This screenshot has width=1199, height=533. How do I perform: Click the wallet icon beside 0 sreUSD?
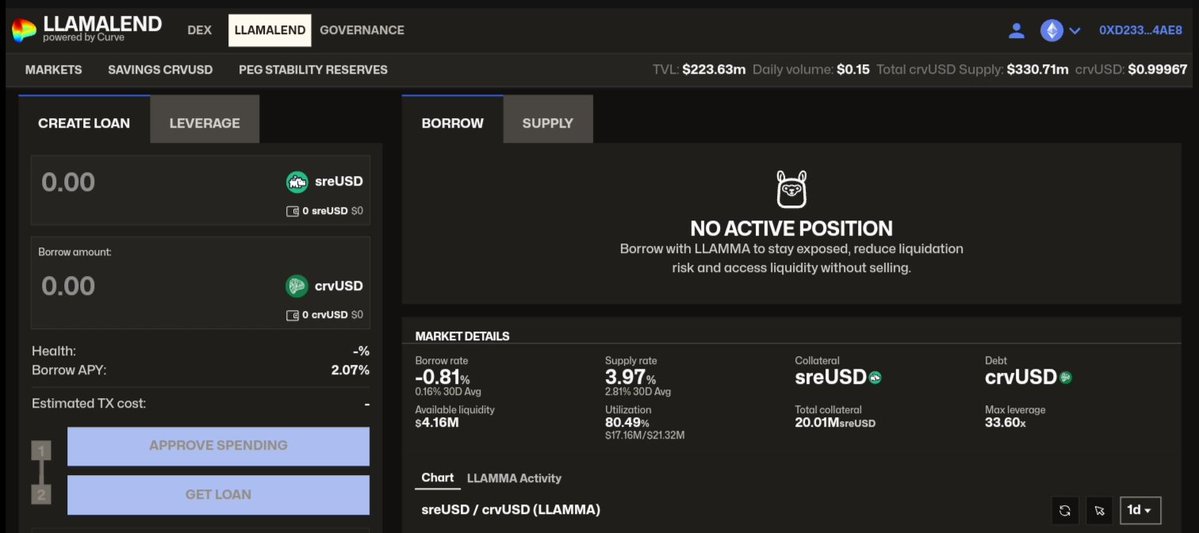click(x=292, y=211)
